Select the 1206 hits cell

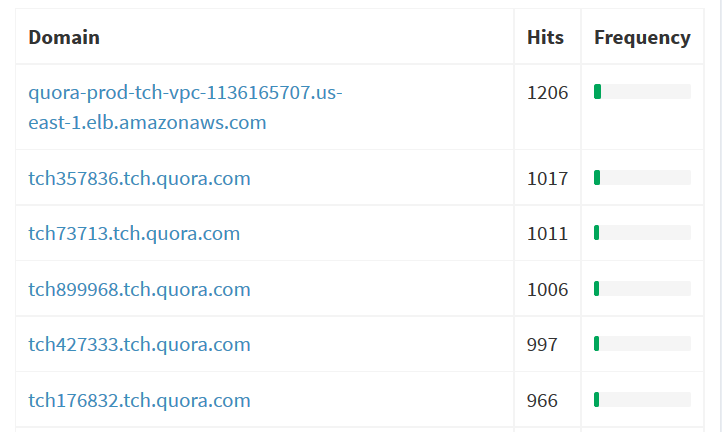click(547, 93)
